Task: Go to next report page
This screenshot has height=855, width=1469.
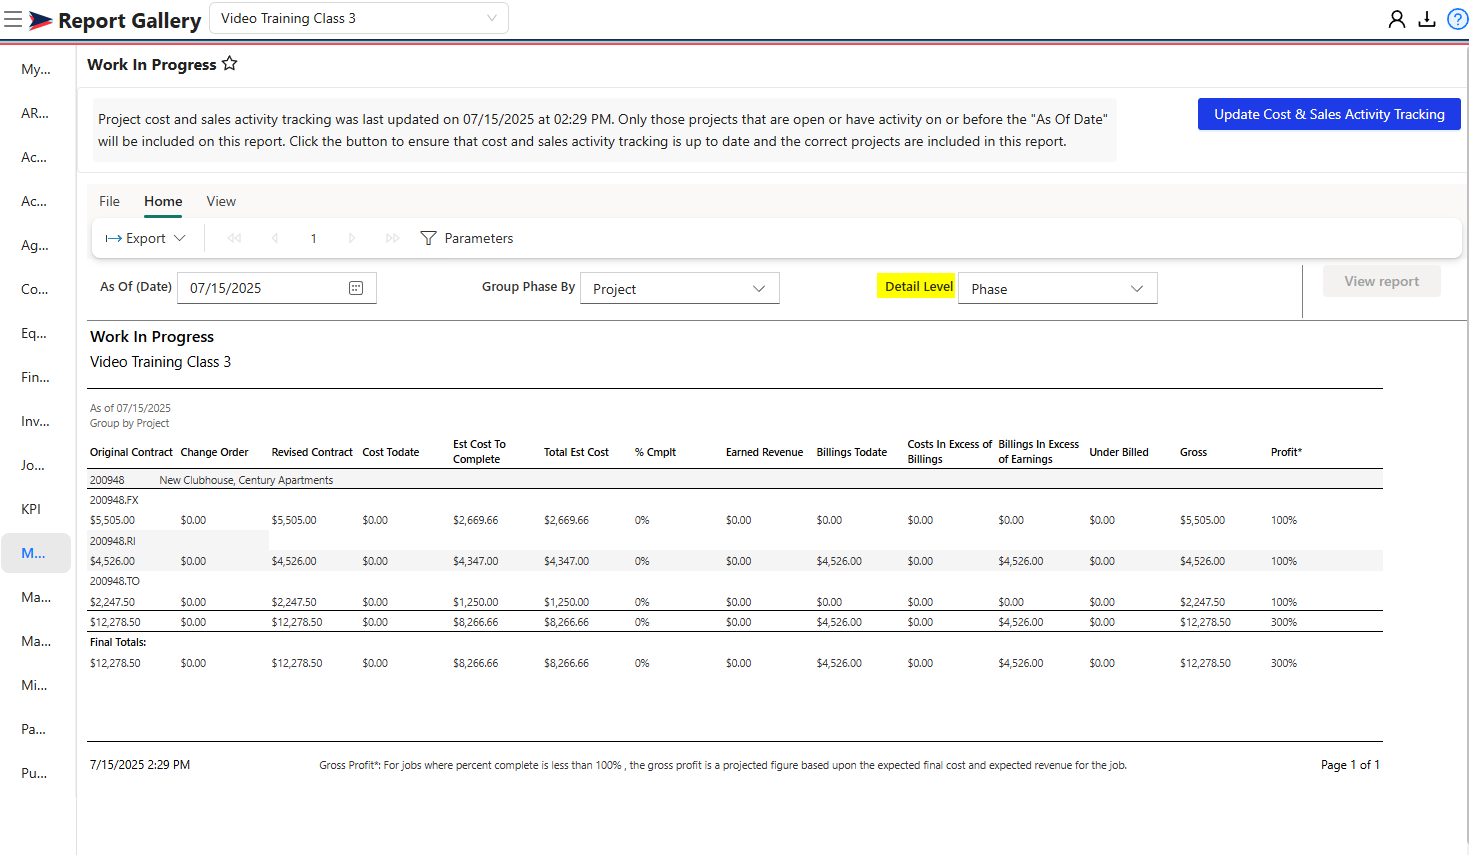Action: 352,238
